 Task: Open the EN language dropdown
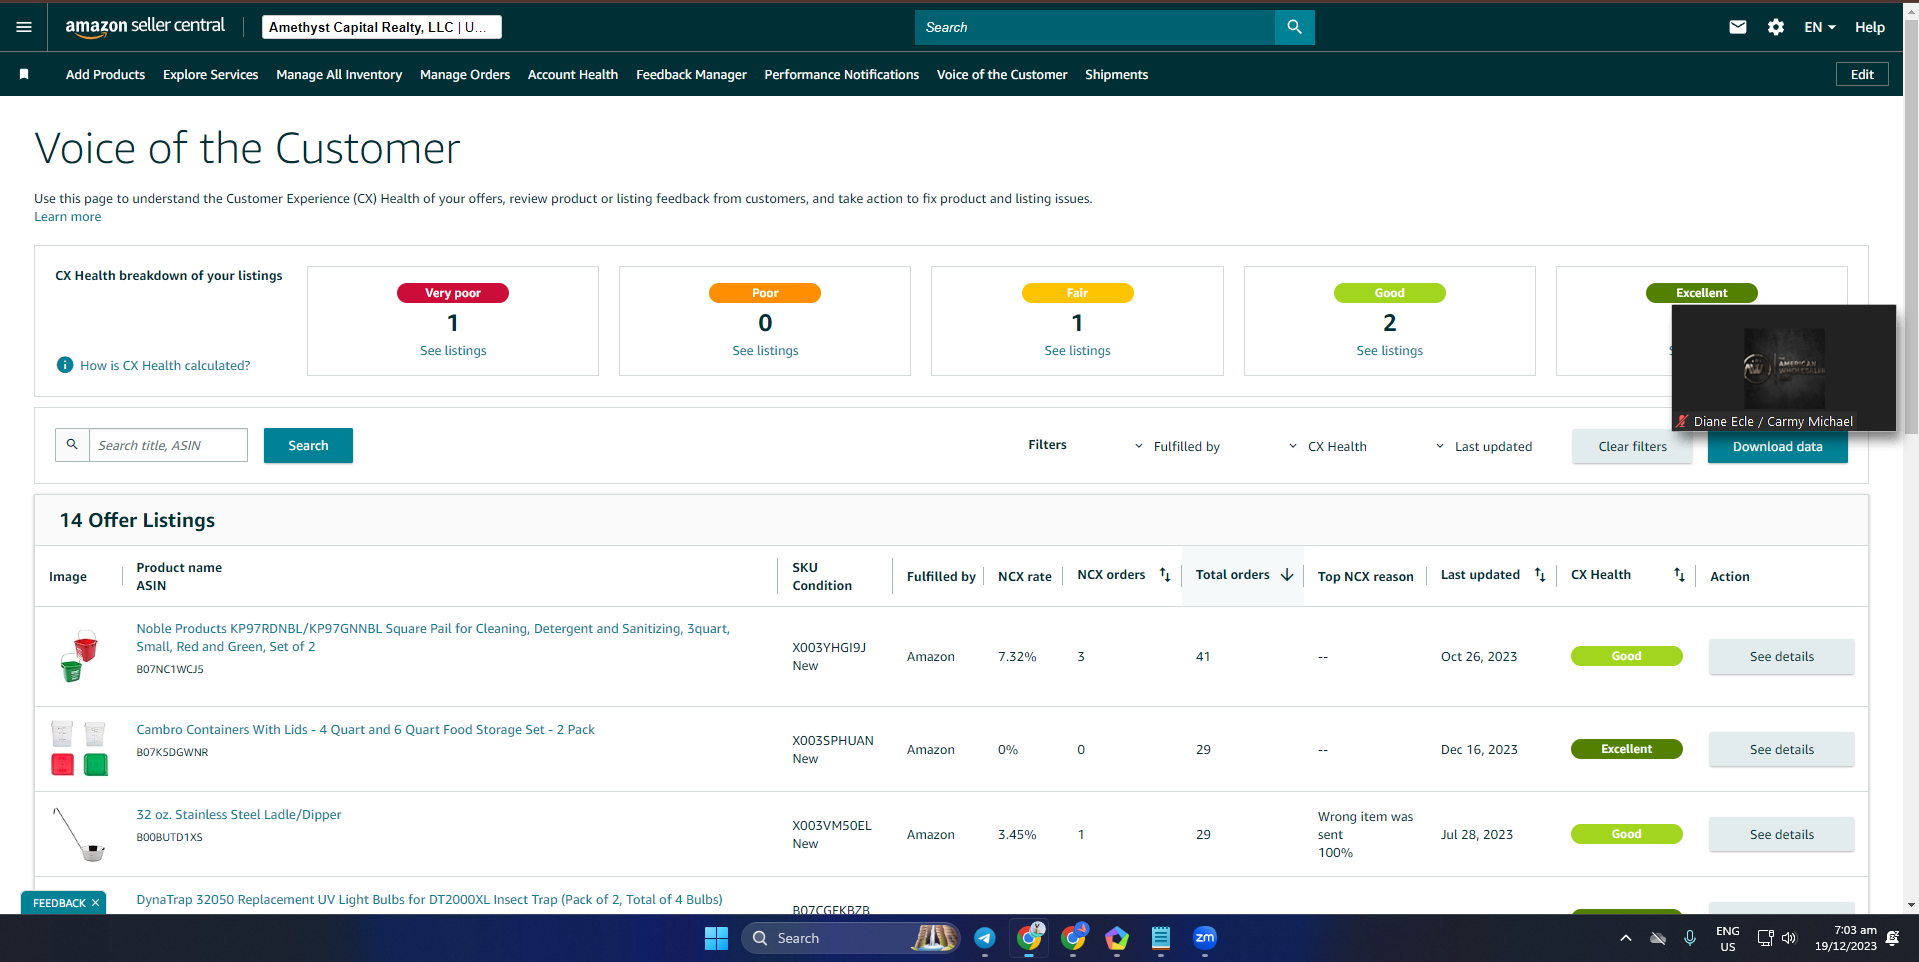(1820, 27)
